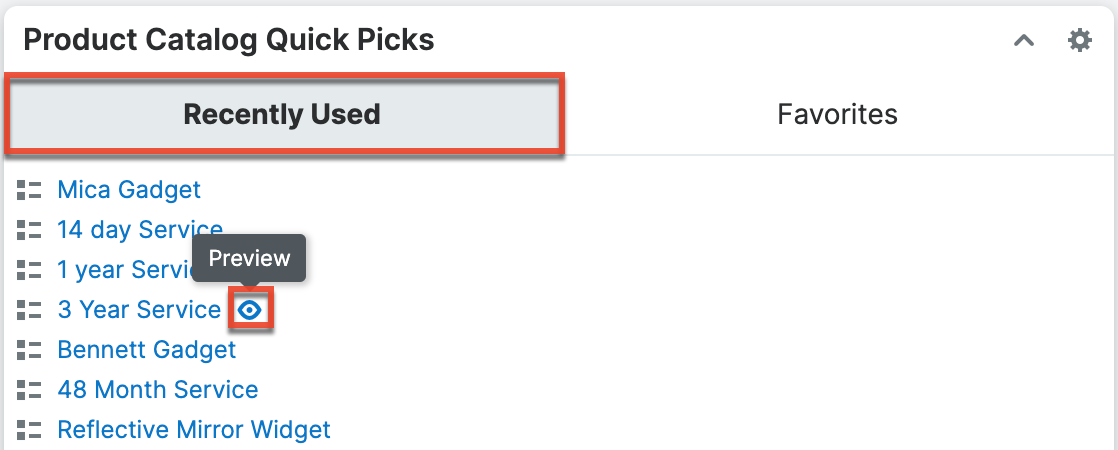Collapse the Quick Picks dashlet
The height and width of the screenshot is (450, 1118).
point(1023,41)
